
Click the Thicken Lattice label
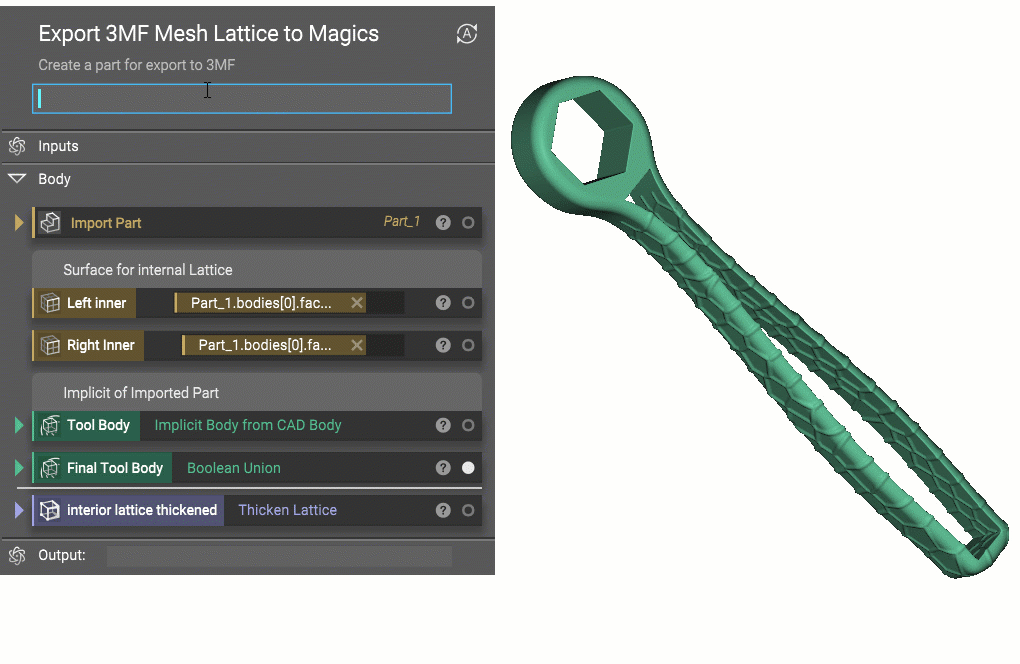[x=288, y=510]
